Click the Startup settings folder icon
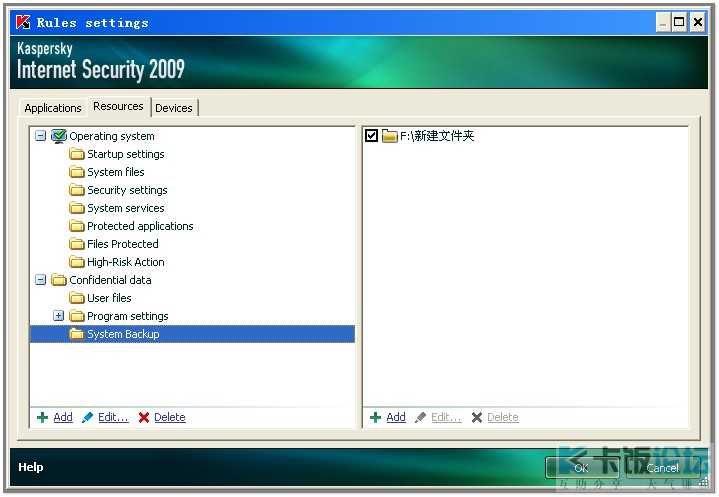The image size is (719, 497). pyautogui.click(x=77, y=154)
